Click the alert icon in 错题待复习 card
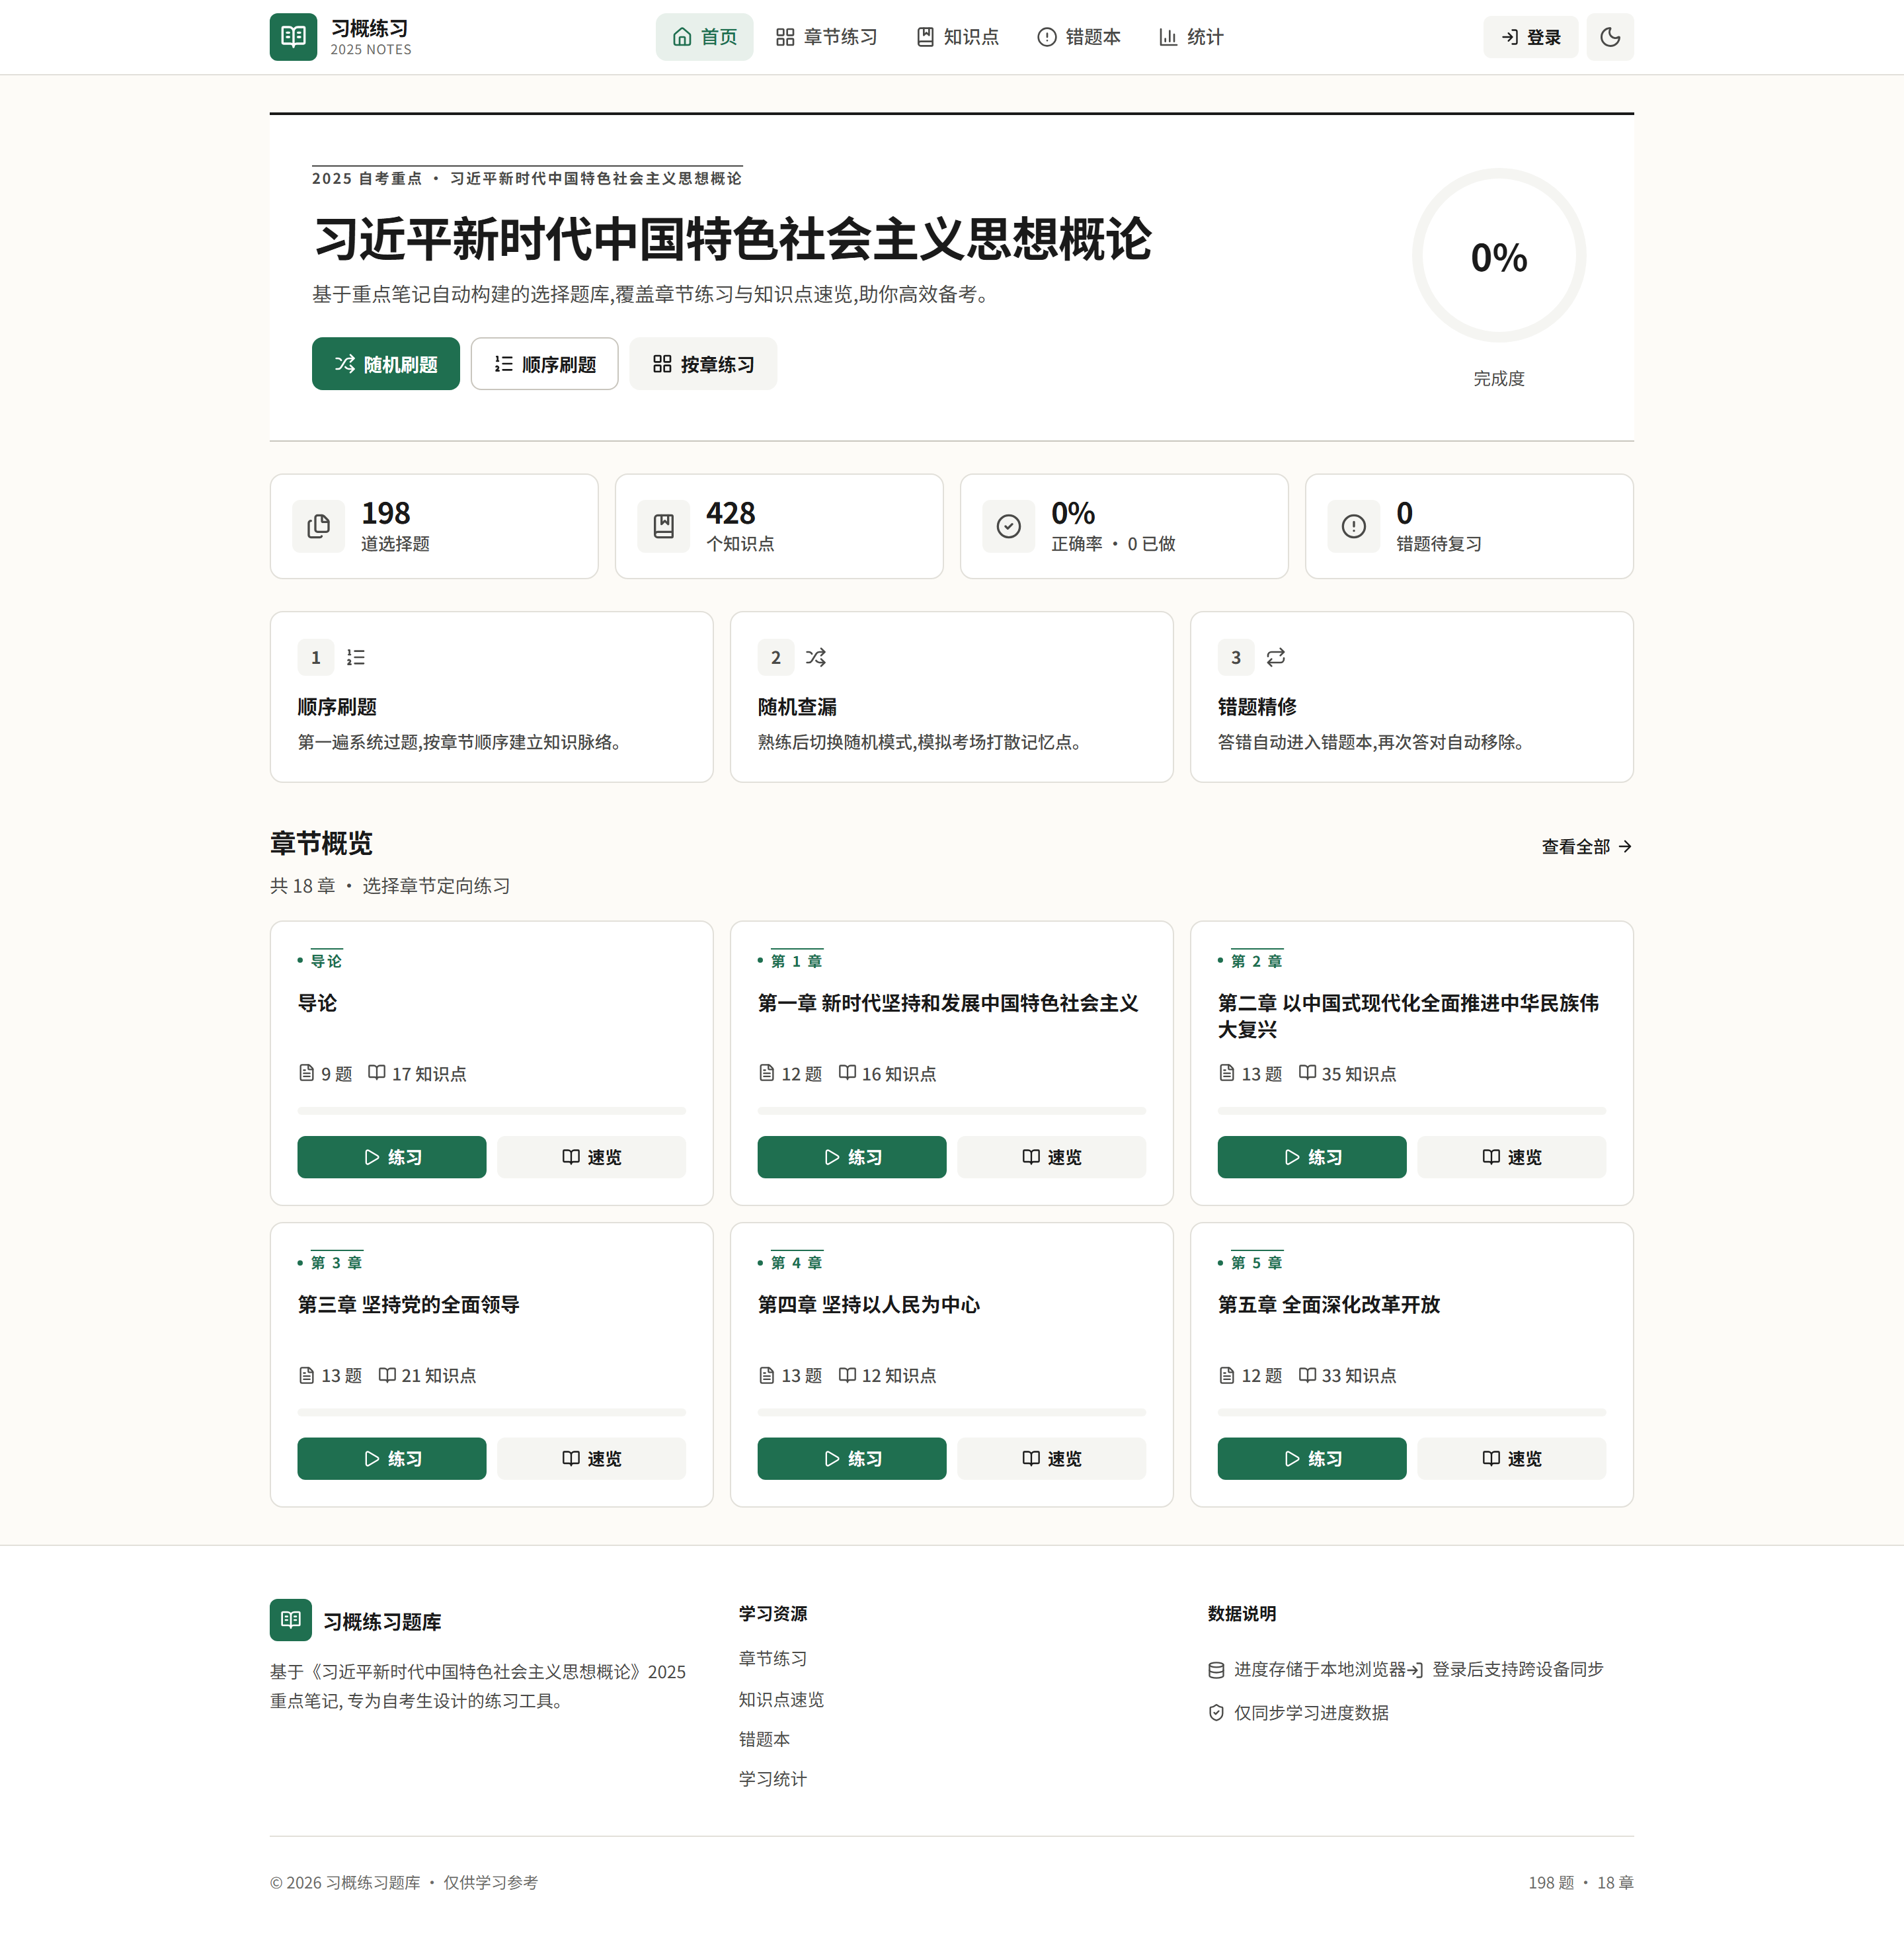Image resolution: width=1904 pixels, height=1948 pixels. (1353, 526)
